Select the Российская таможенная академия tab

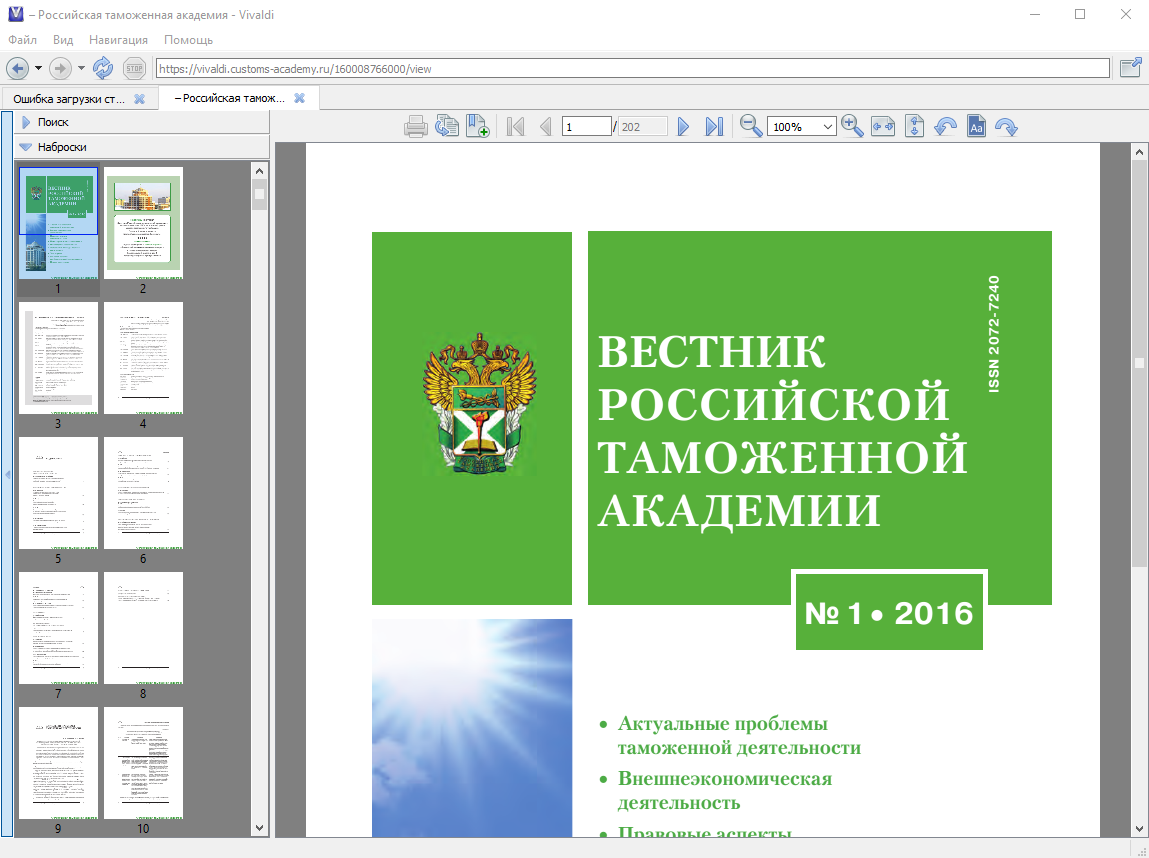tap(229, 98)
